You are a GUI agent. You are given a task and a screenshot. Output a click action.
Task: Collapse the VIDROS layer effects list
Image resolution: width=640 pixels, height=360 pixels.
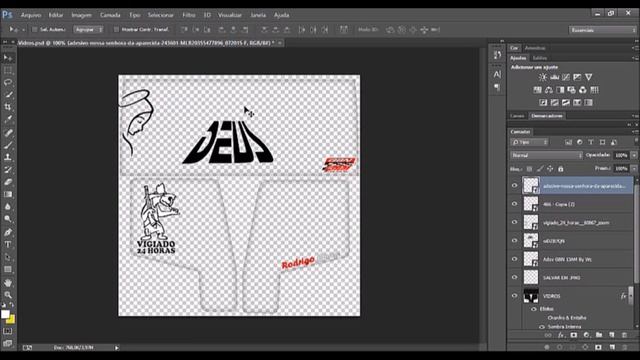click(x=631, y=296)
